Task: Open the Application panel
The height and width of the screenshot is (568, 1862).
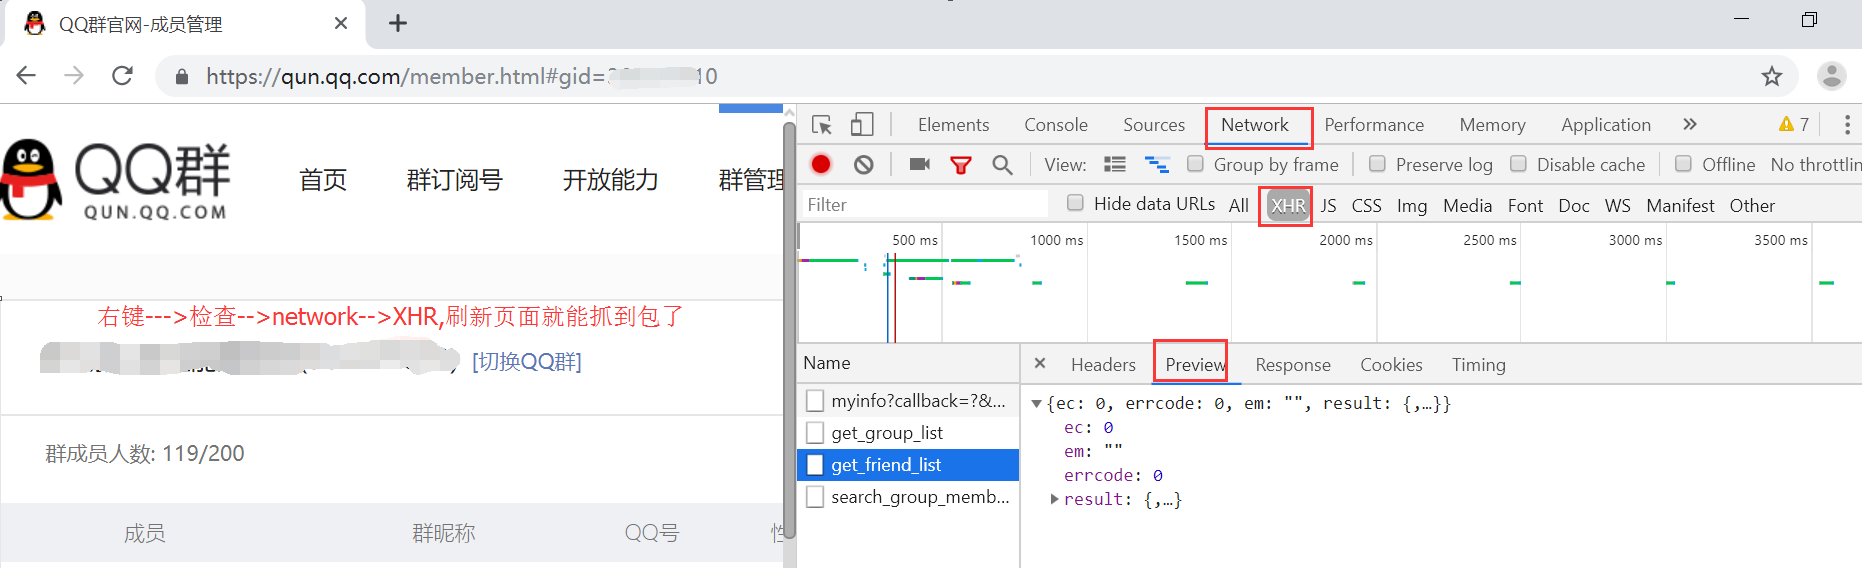Action: tap(1606, 125)
